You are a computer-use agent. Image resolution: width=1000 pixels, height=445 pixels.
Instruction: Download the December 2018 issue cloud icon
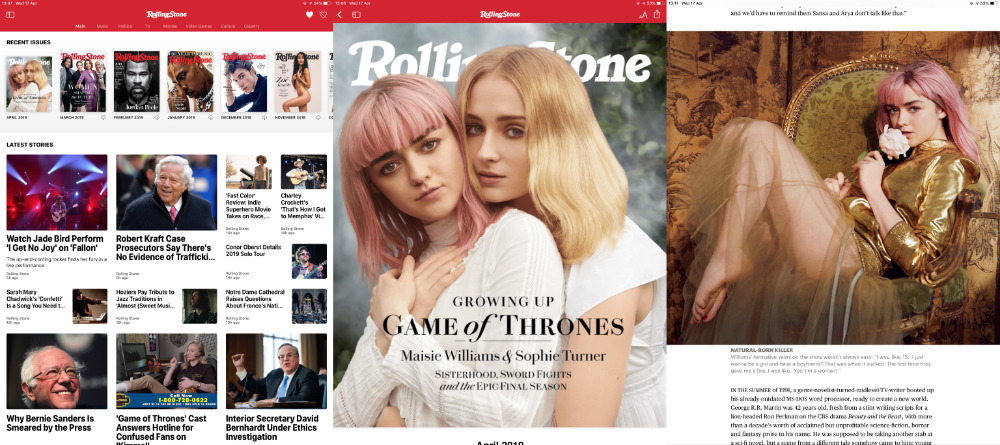(264, 117)
